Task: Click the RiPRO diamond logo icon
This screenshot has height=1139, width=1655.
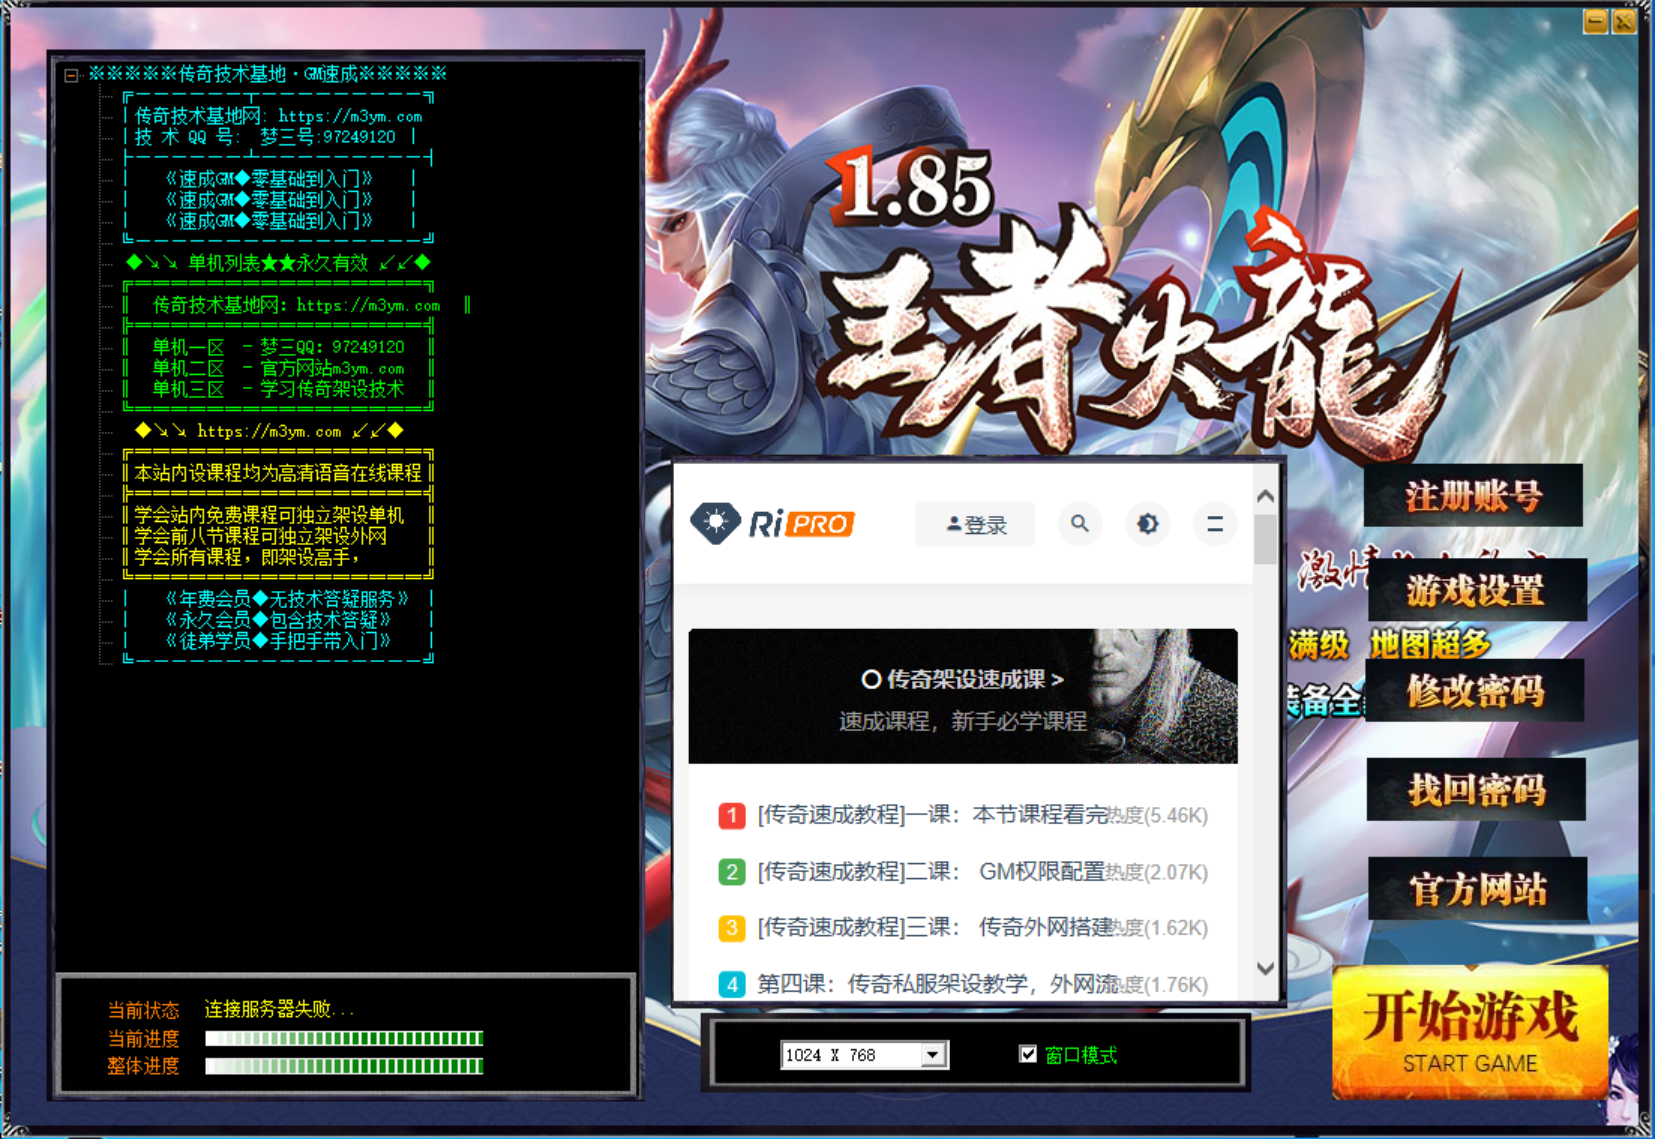Action: (x=716, y=523)
